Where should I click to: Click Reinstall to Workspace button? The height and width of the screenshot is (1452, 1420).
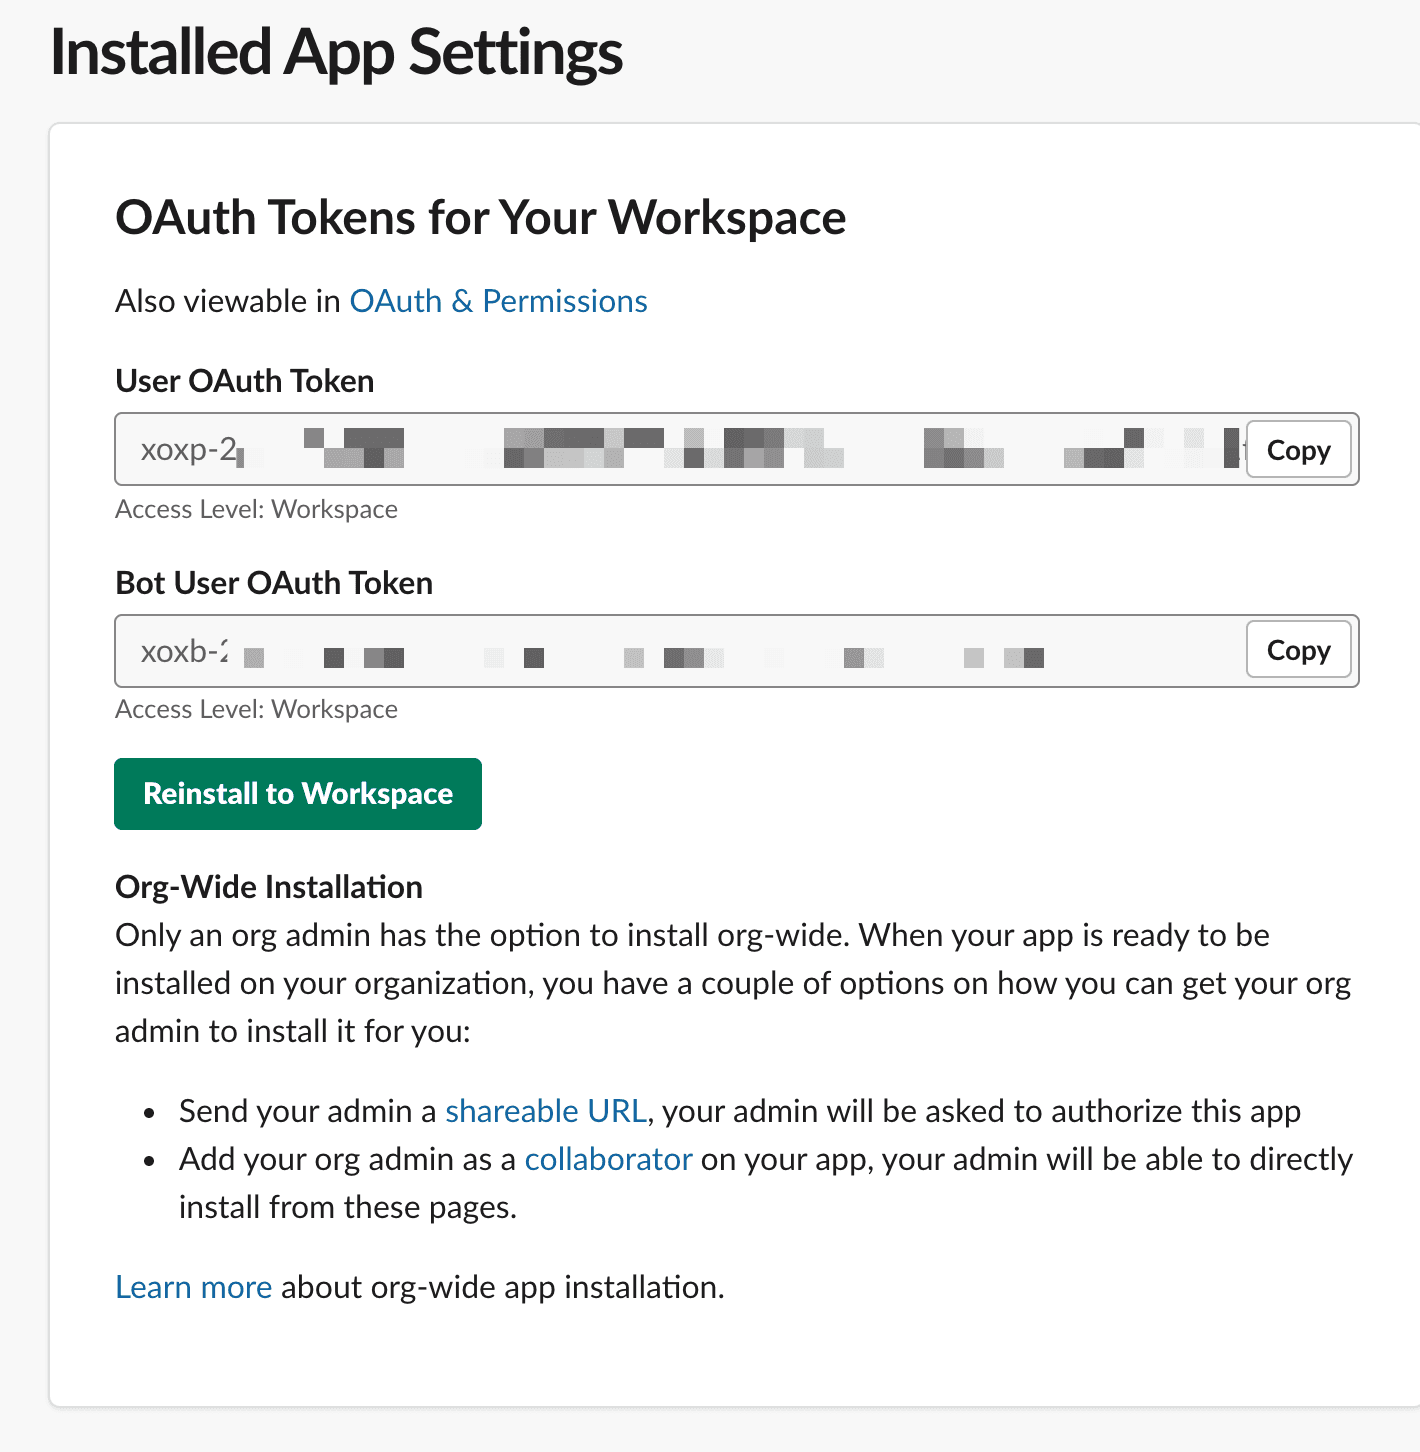coord(298,794)
